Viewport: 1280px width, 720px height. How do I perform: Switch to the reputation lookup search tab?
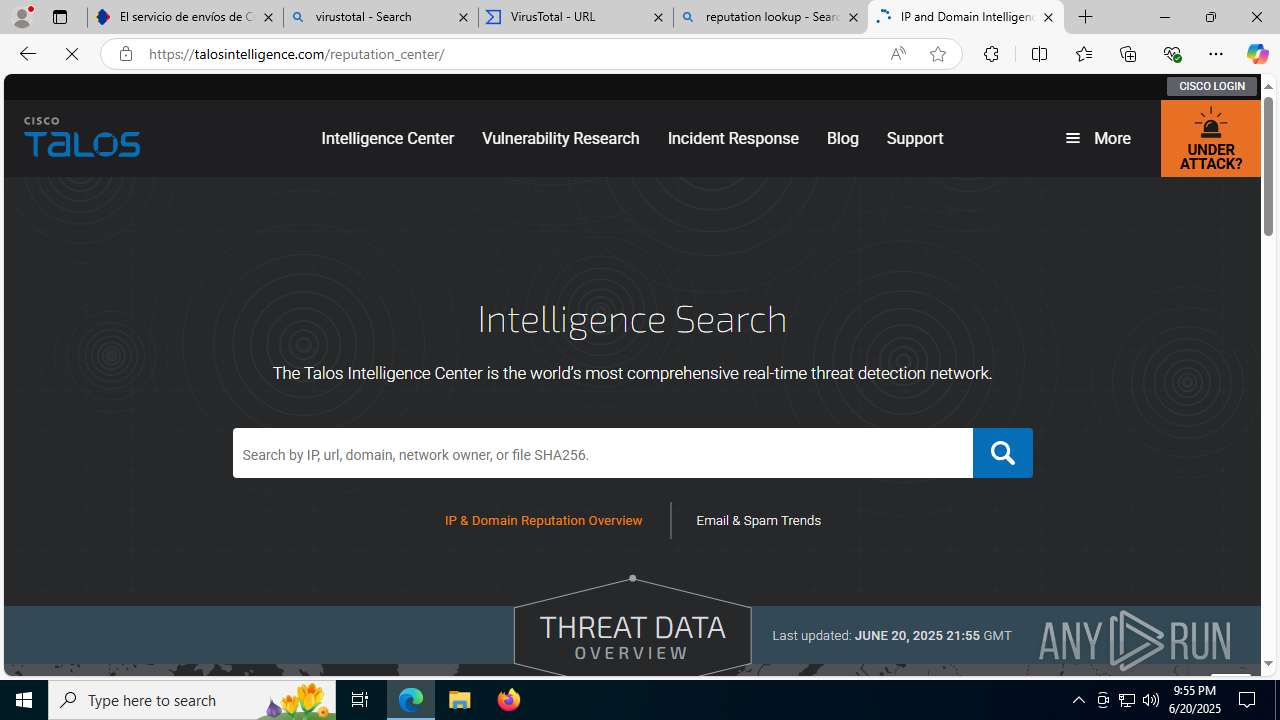(x=770, y=17)
